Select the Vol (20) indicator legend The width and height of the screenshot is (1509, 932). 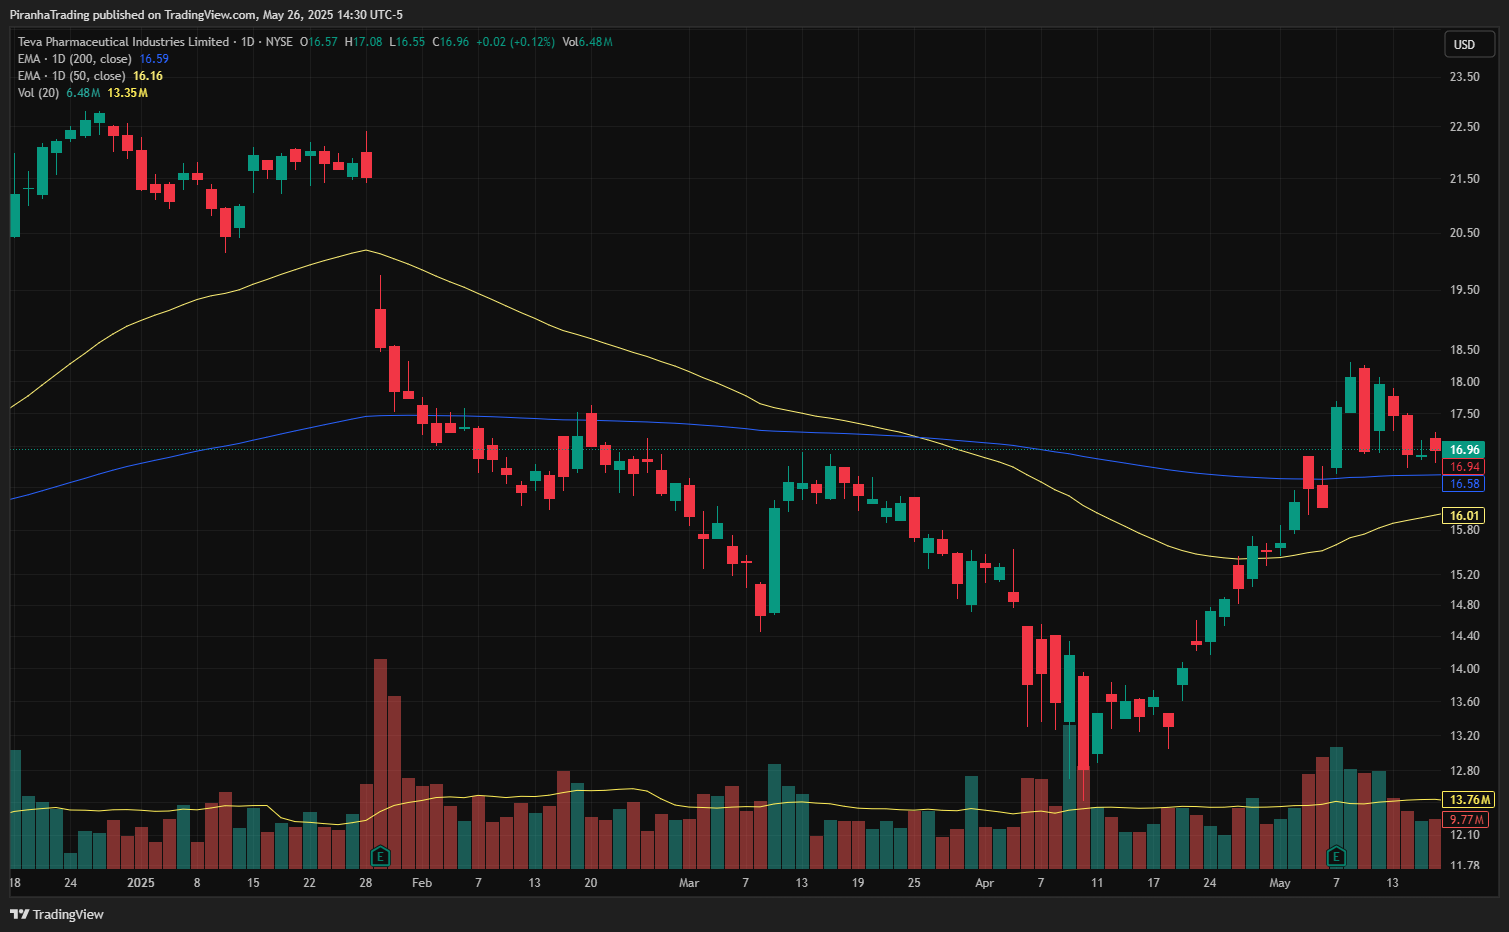(x=38, y=93)
